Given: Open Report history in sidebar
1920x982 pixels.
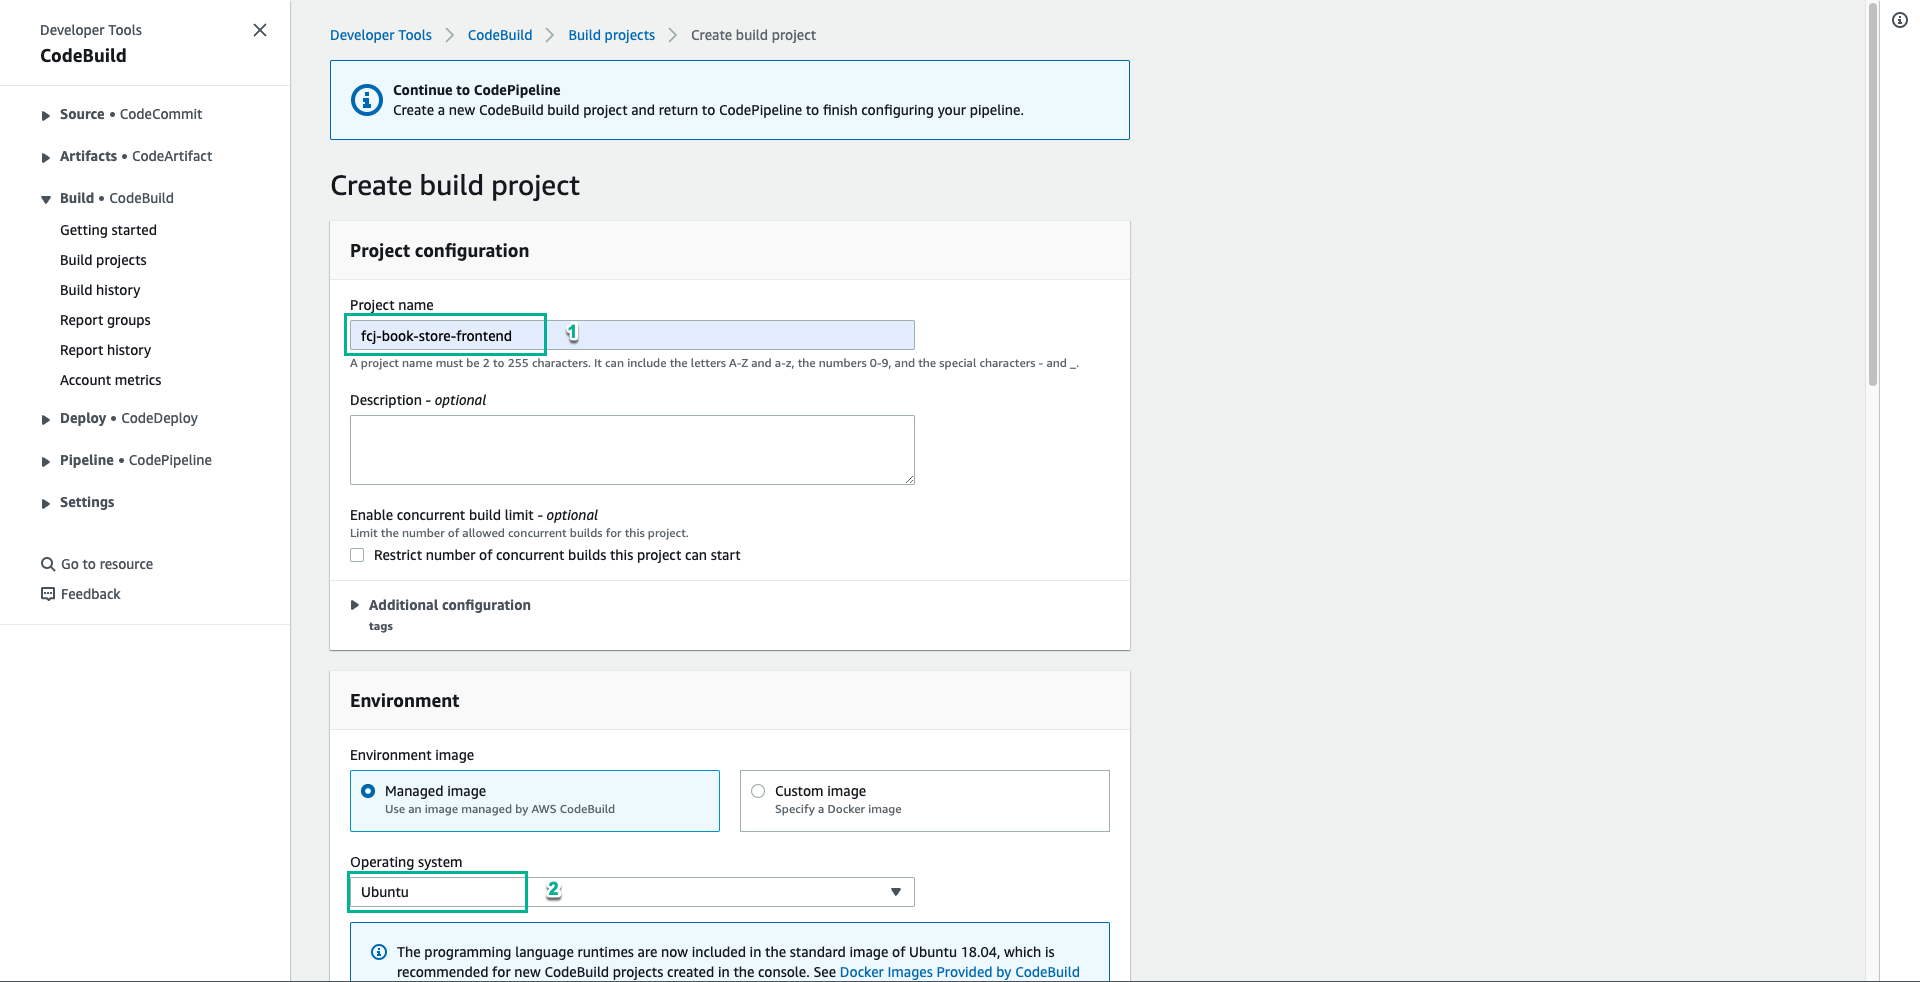Looking at the screenshot, I should [x=105, y=350].
